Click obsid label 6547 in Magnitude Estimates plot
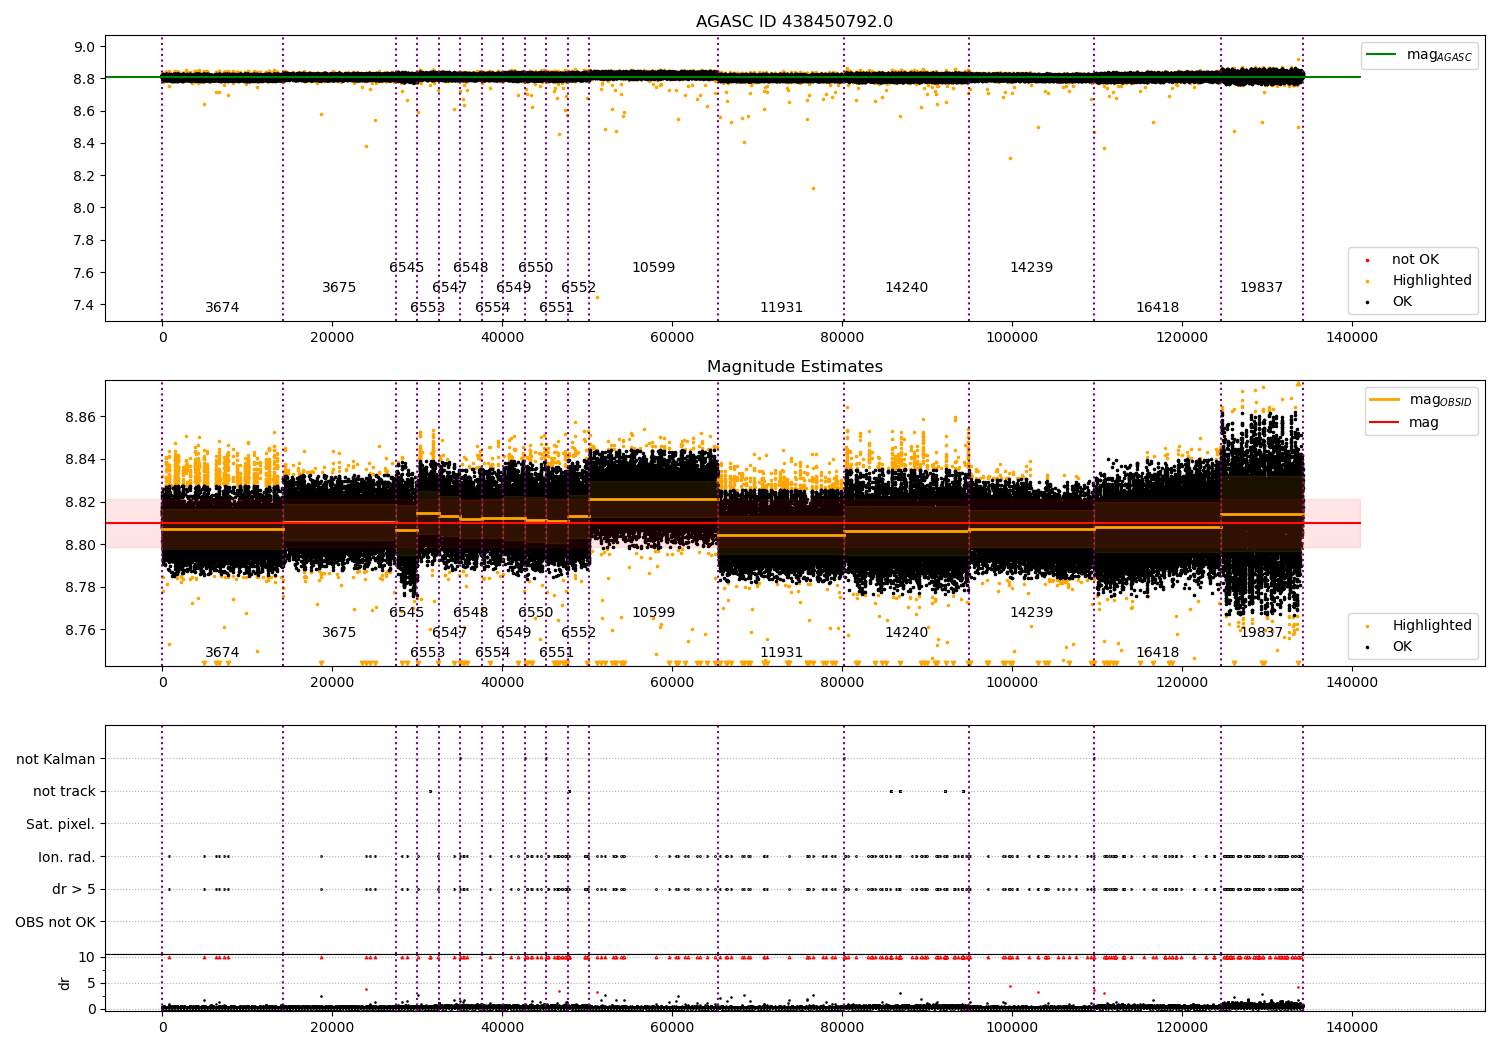Screen dimensions: 1500x1050 coord(450,633)
